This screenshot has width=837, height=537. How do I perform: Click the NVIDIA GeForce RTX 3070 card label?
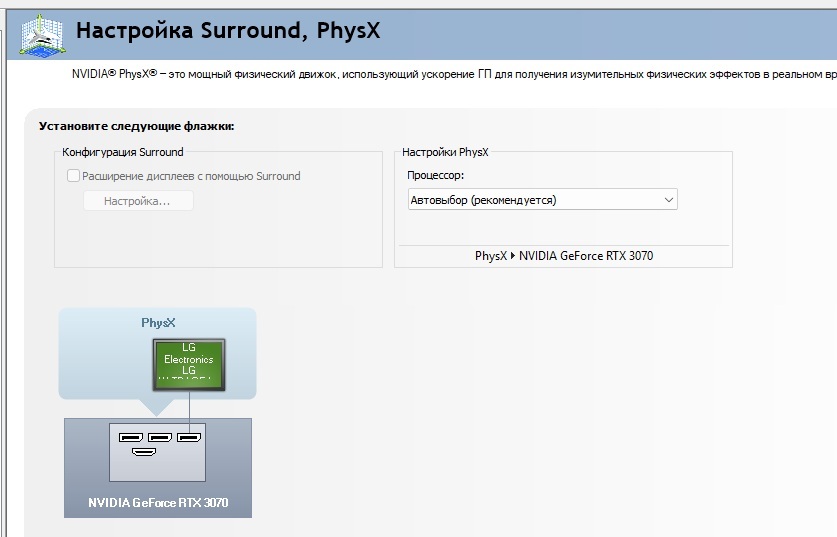158,502
